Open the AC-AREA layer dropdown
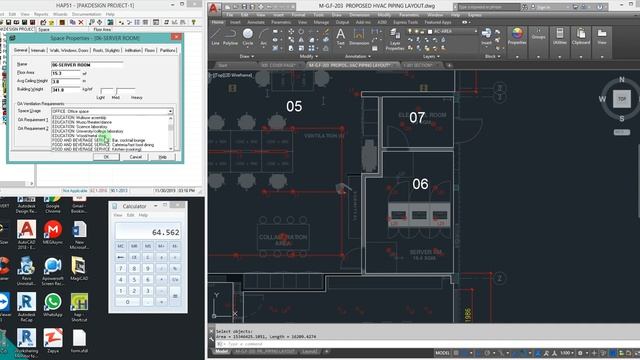This screenshot has width=640, height=360. click(476, 31)
